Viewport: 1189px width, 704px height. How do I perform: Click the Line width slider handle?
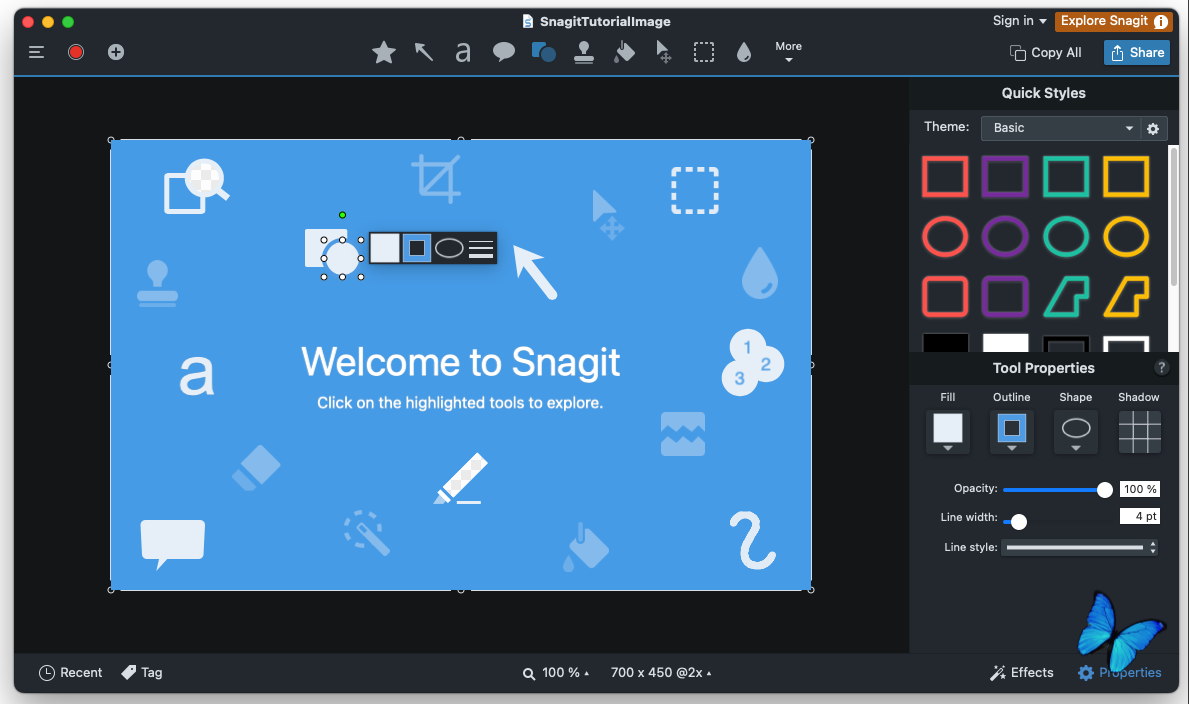tap(1019, 522)
